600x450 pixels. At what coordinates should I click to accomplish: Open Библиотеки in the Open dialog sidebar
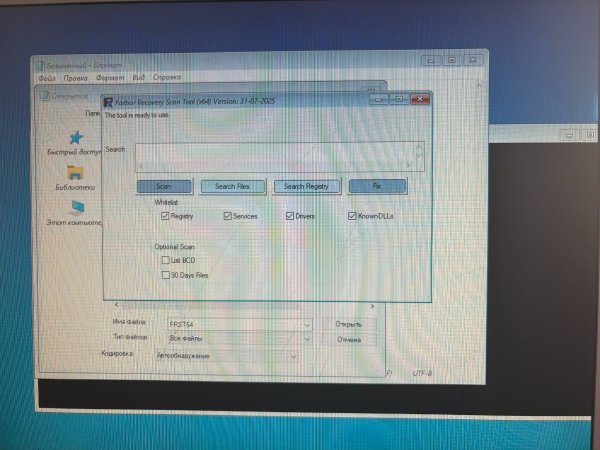[x=75, y=178]
